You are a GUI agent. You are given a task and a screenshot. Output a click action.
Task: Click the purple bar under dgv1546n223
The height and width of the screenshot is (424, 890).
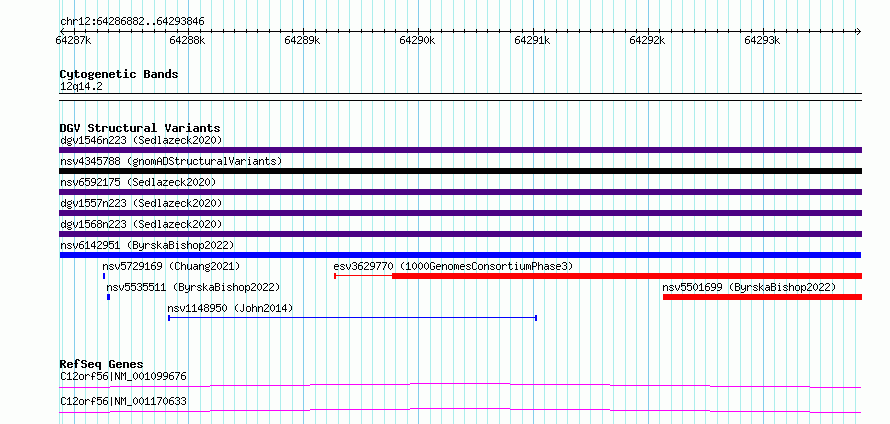[x=460, y=150]
